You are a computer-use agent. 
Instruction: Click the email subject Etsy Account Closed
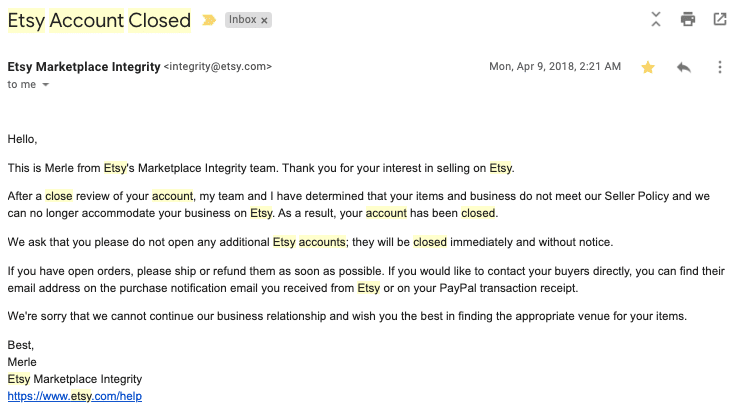[x=99, y=20]
